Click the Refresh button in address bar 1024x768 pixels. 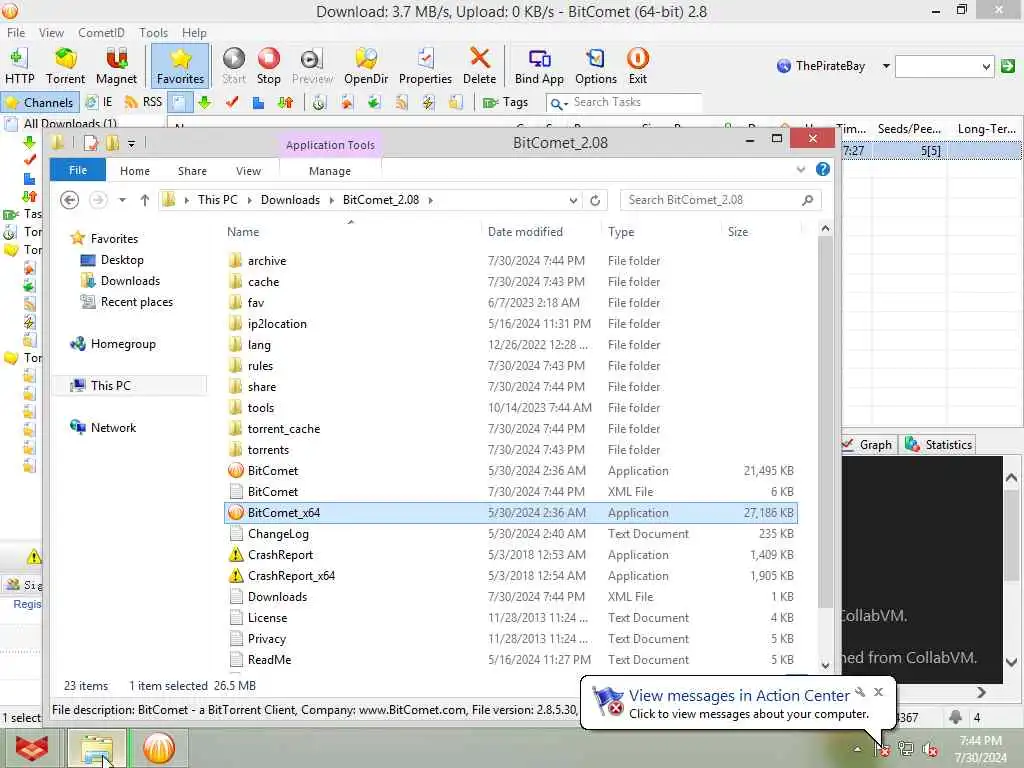(595, 200)
